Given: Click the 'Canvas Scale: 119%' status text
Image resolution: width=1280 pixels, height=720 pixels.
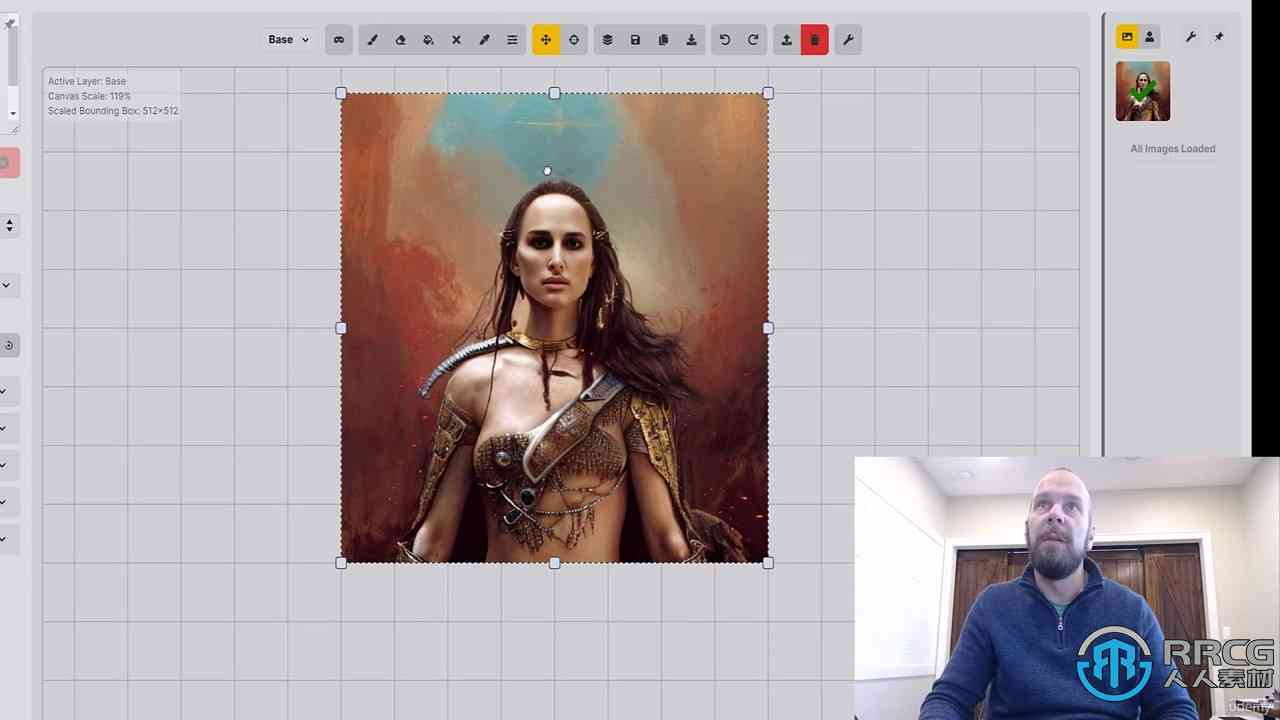Looking at the screenshot, I should pyautogui.click(x=89, y=96).
